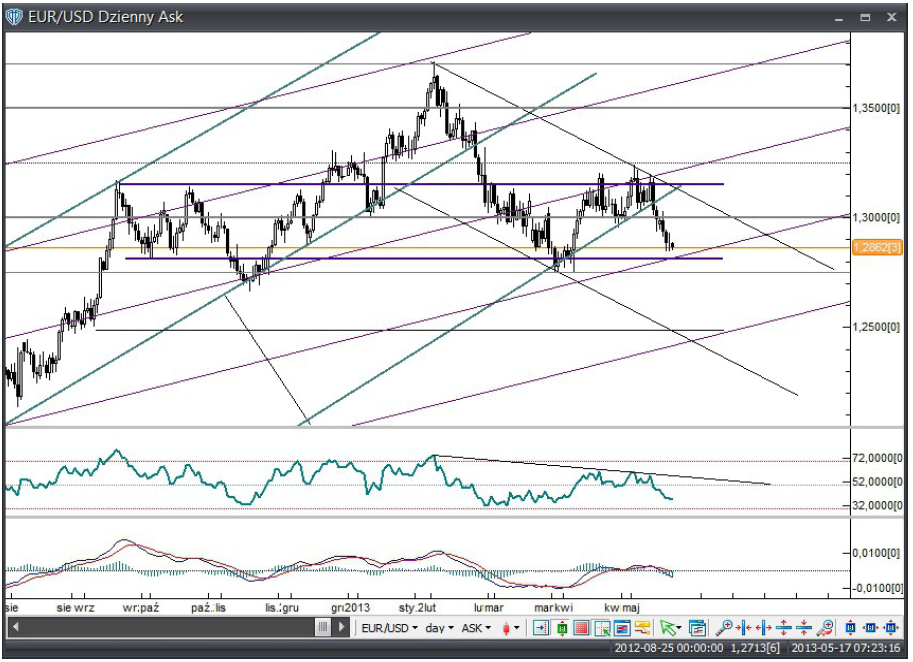913x662 pixels.
Task: Click the 52,0000 RSI level label
Action: coord(877,482)
